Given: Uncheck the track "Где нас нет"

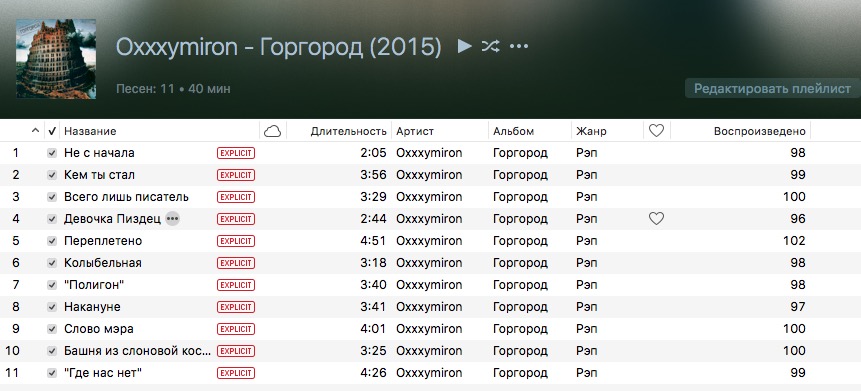Looking at the screenshot, I should pyautogui.click(x=52, y=373).
